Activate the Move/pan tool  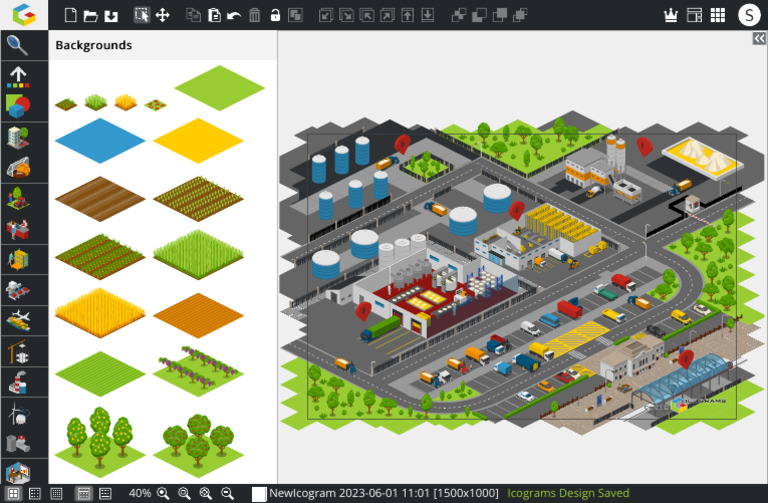(x=163, y=15)
